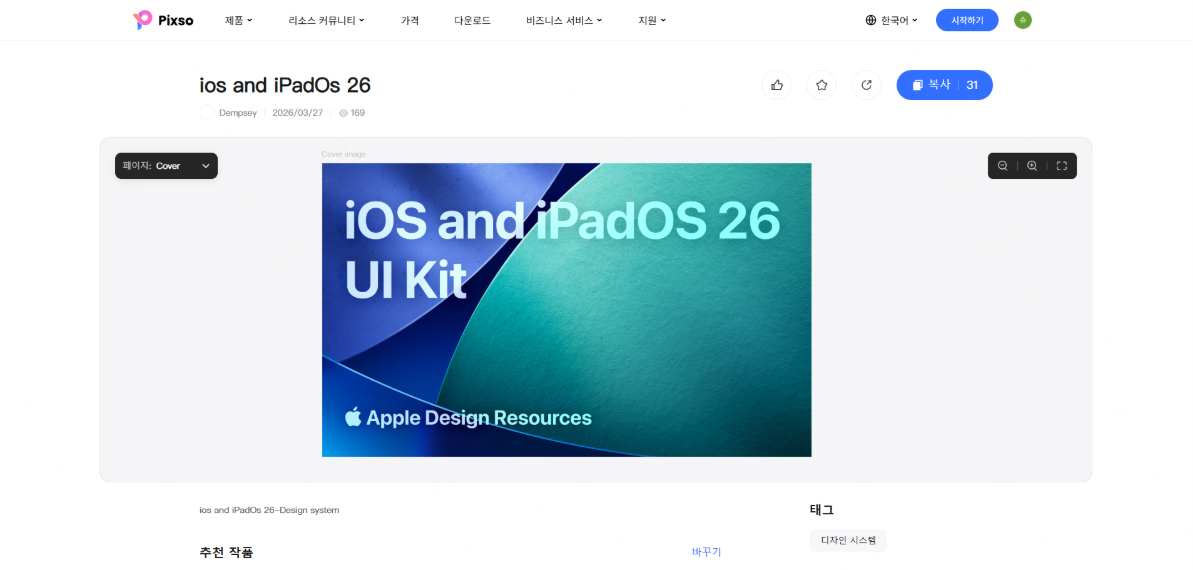Expand 리소스 커뮤니티 menu
The image size is (1193, 570).
pos(326,21)
